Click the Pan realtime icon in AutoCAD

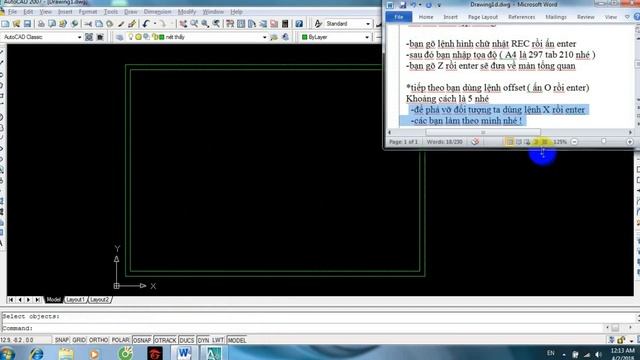[x=183, y=24]
